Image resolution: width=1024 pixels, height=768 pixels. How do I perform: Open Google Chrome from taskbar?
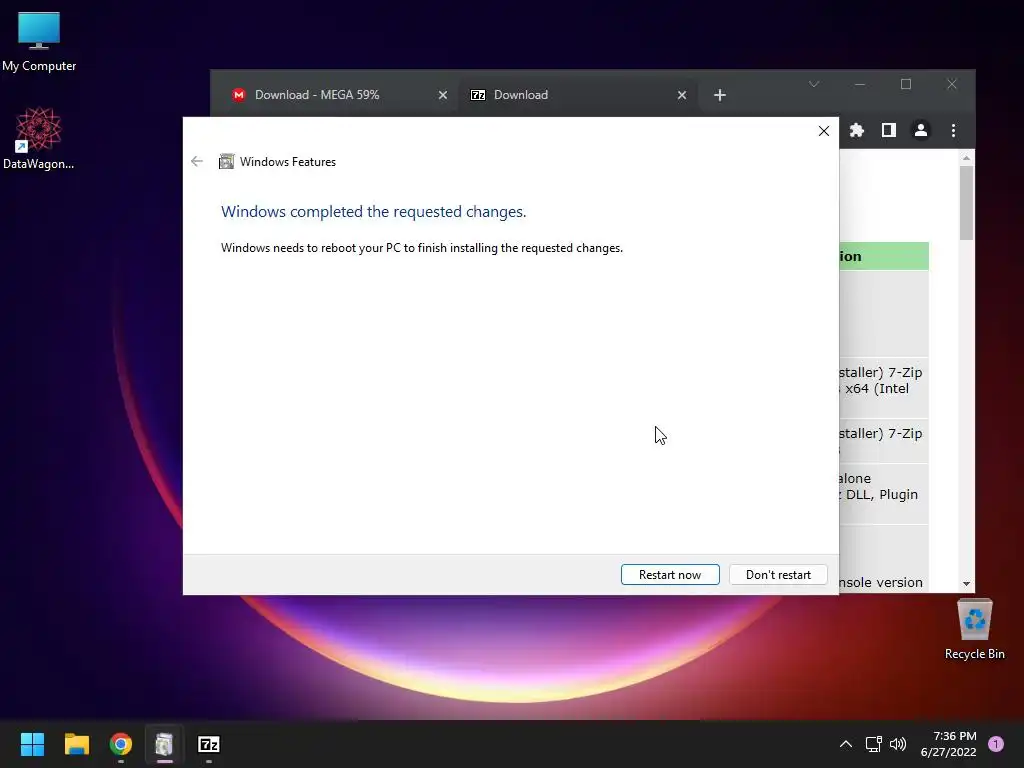click(121, 744)
